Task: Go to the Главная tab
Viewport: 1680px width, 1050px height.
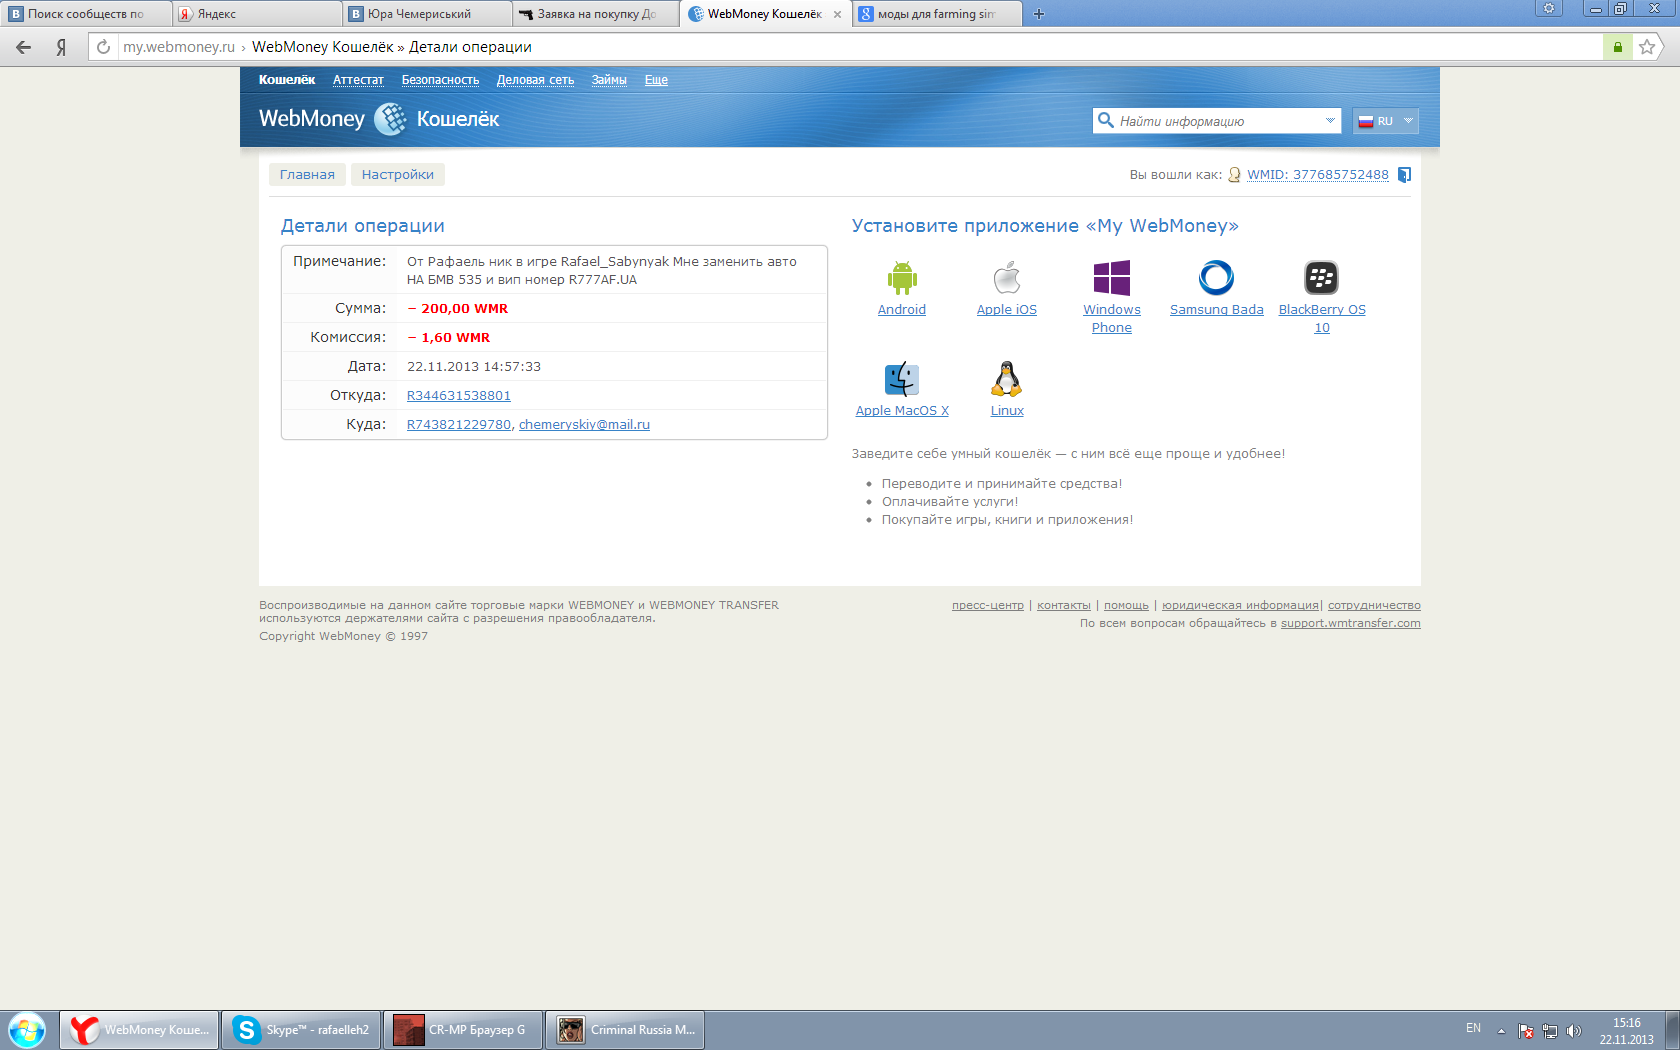Action: pos(307,175)
